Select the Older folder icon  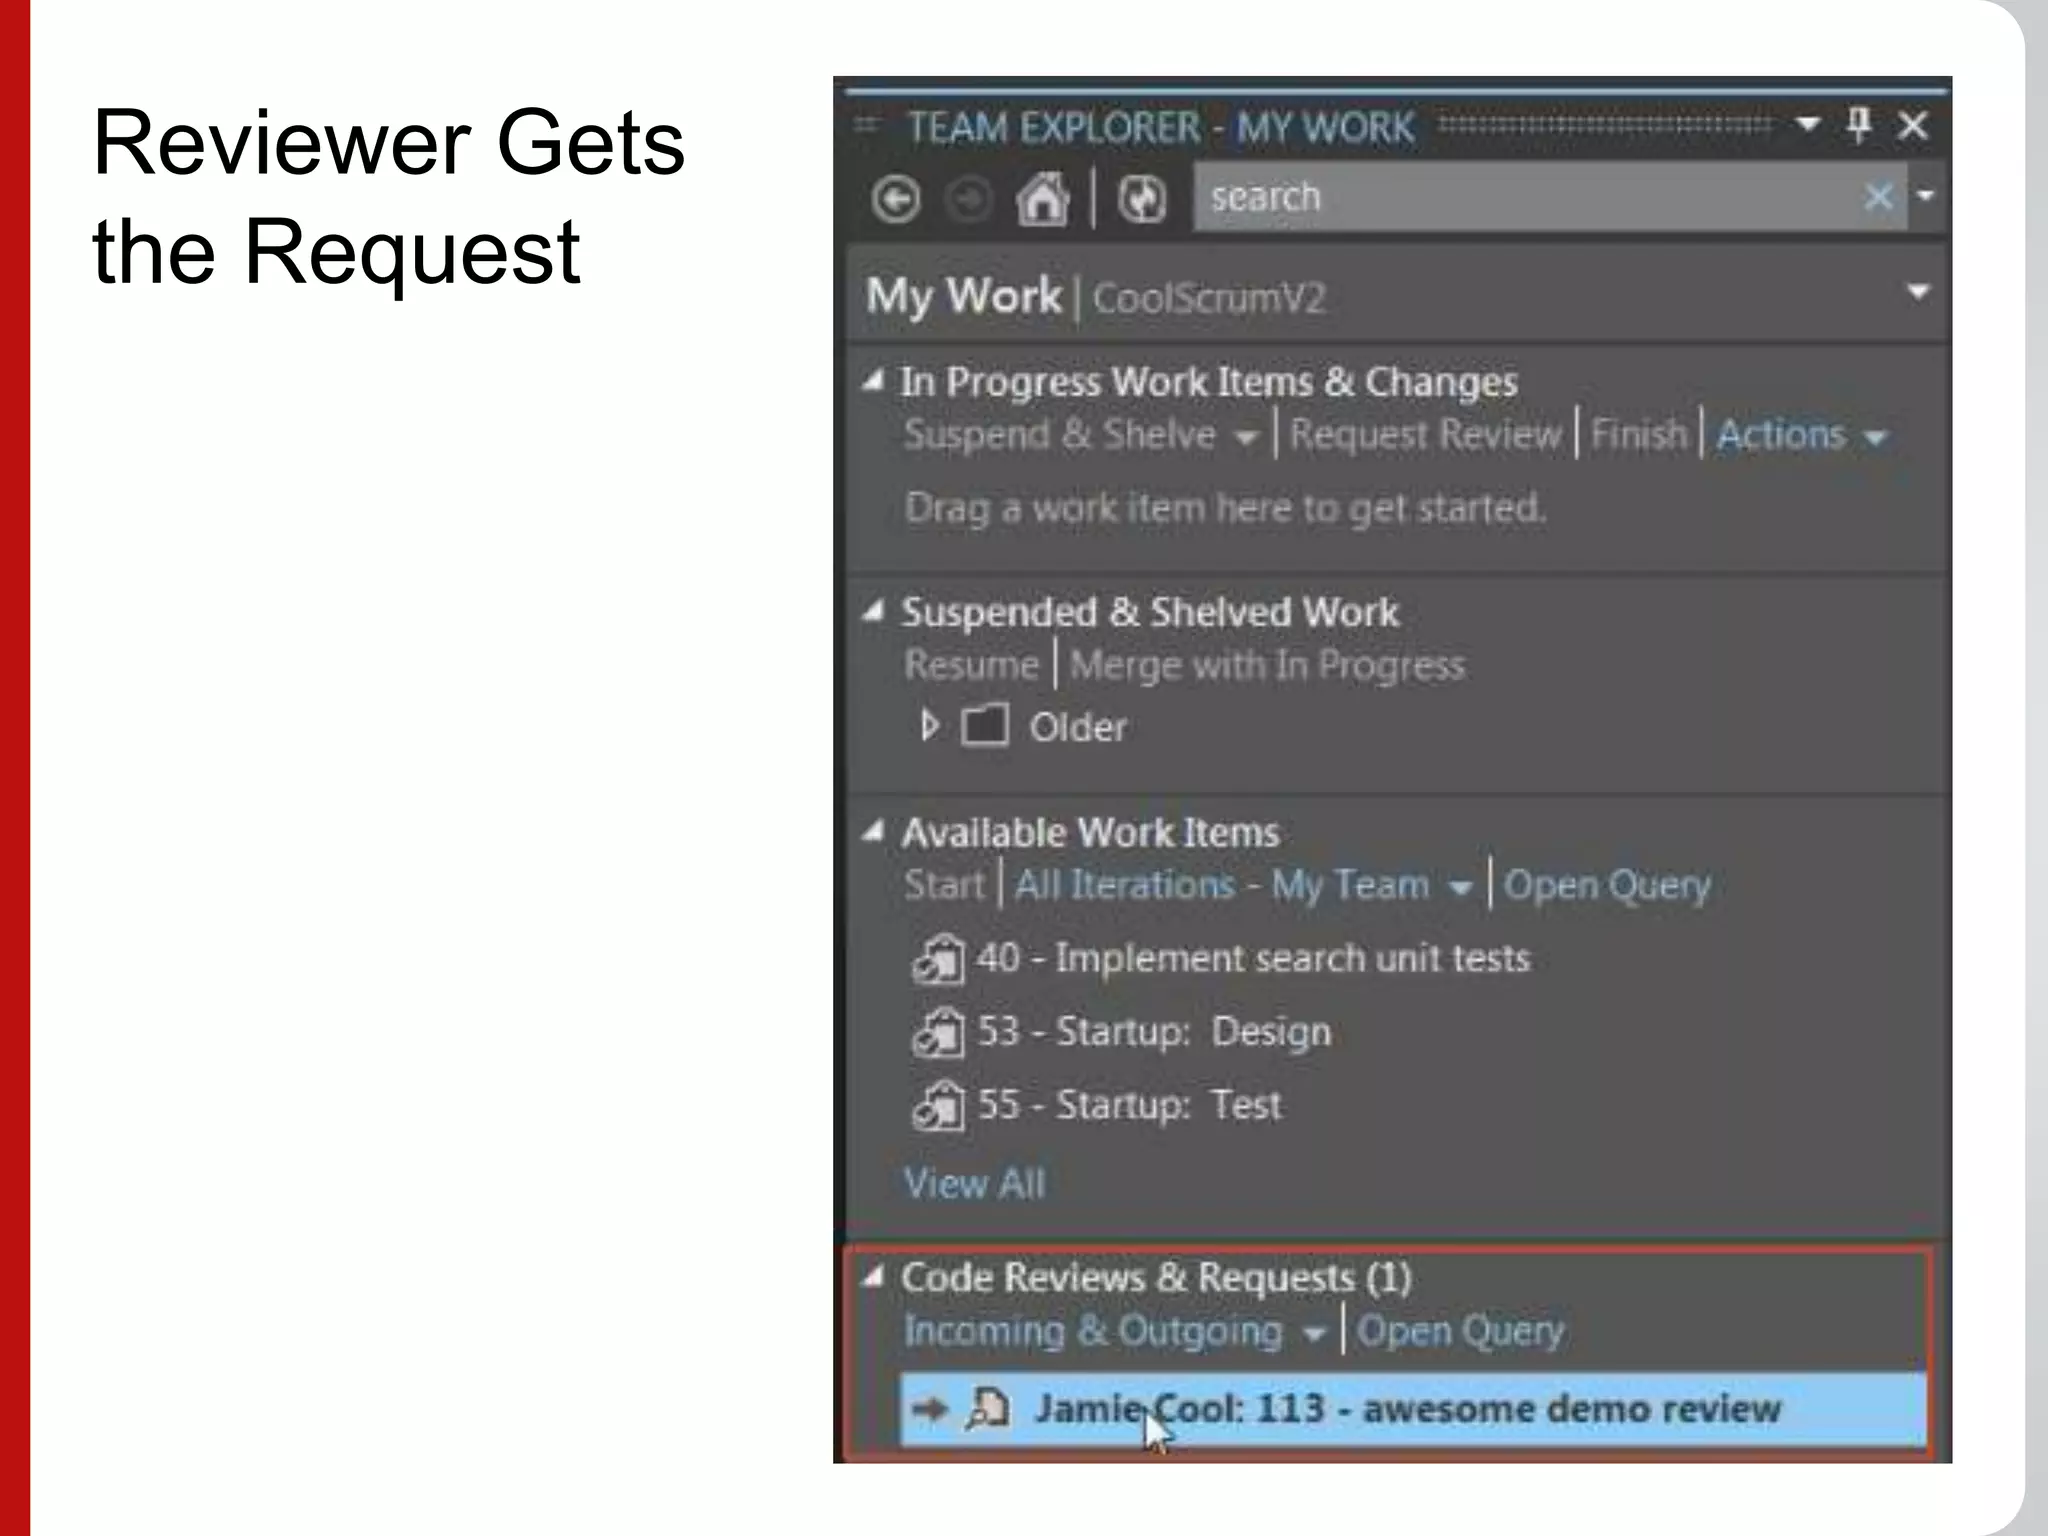point(985,726)
